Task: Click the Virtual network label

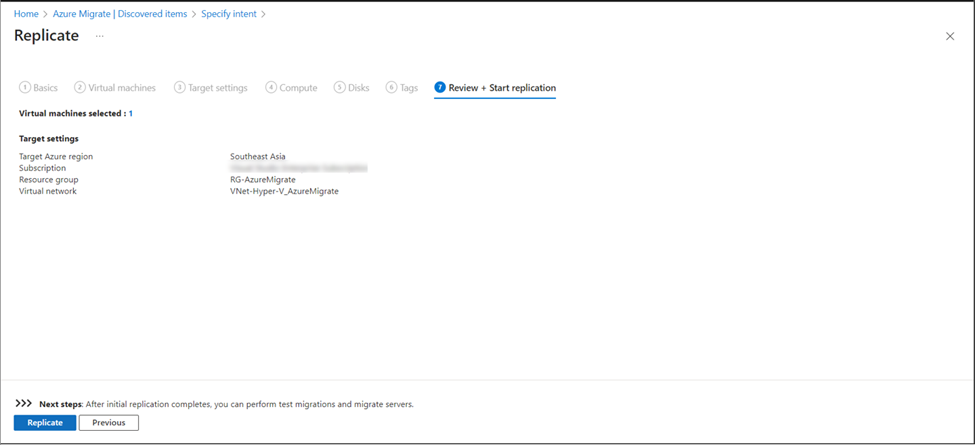Action: click(x=48, y=191)
